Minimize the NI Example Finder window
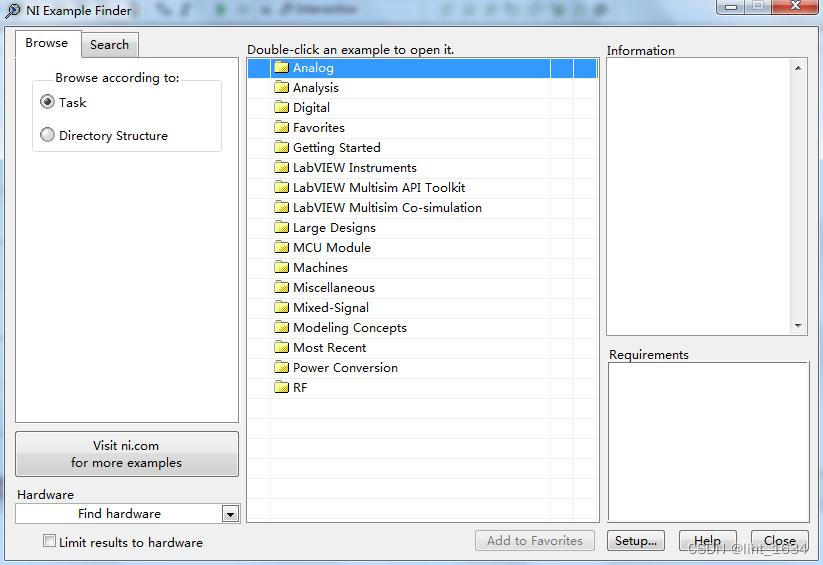Image resolution: width=823 pixels, height=565 pixels. (x=730, y=7)
